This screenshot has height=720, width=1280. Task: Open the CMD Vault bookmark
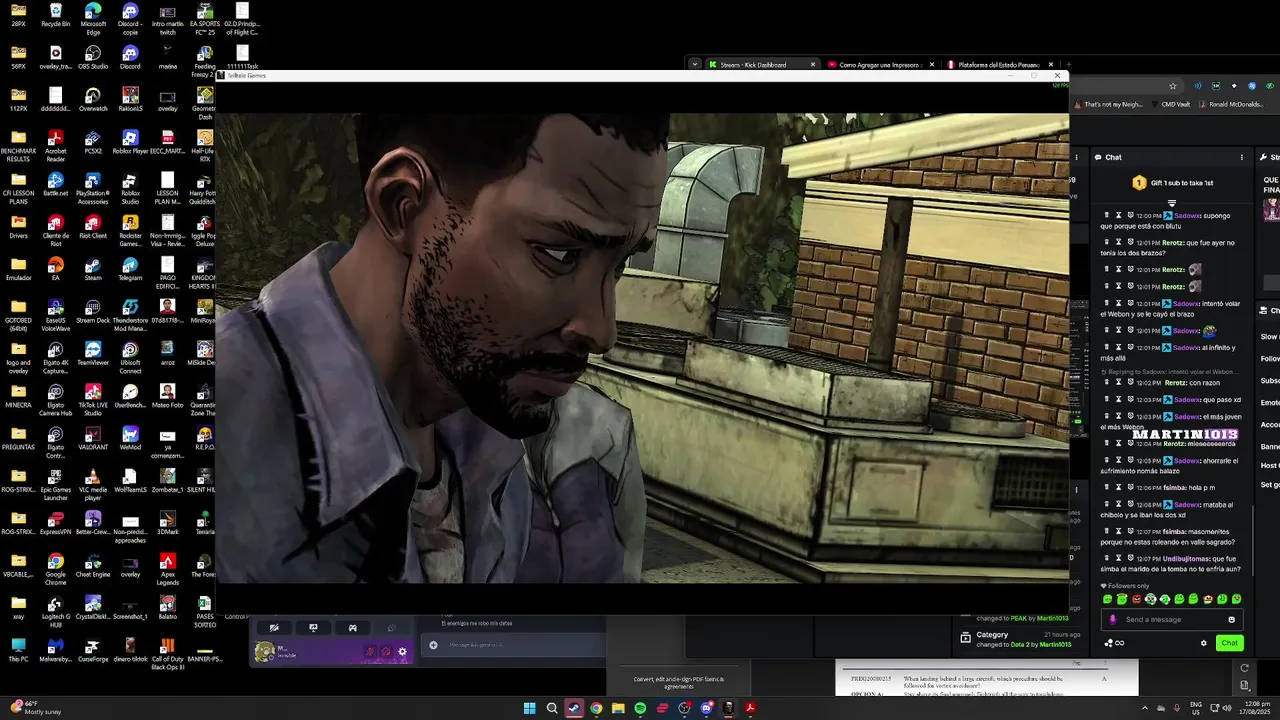(1170, 104)
